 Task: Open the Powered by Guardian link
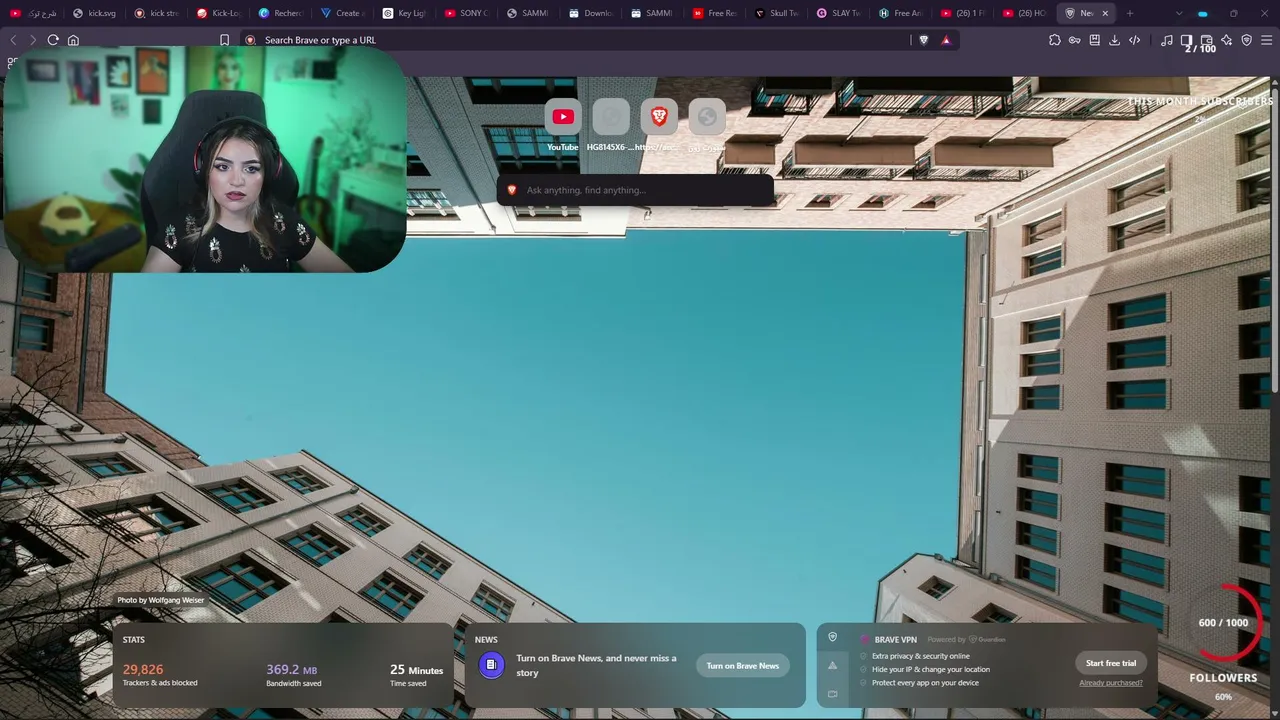pos(966,640)
